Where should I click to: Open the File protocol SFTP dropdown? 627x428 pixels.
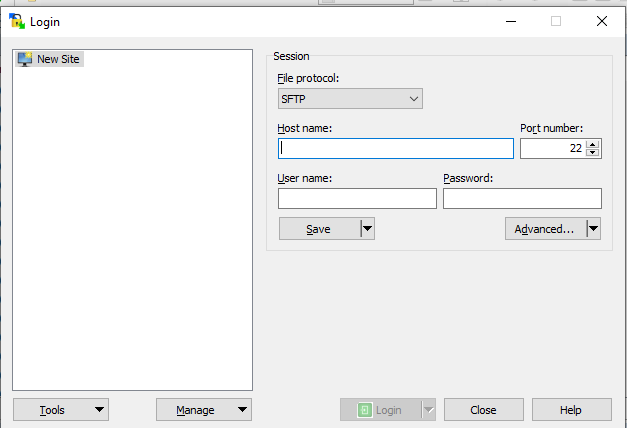pyautogui.click(x=350, y=99)
